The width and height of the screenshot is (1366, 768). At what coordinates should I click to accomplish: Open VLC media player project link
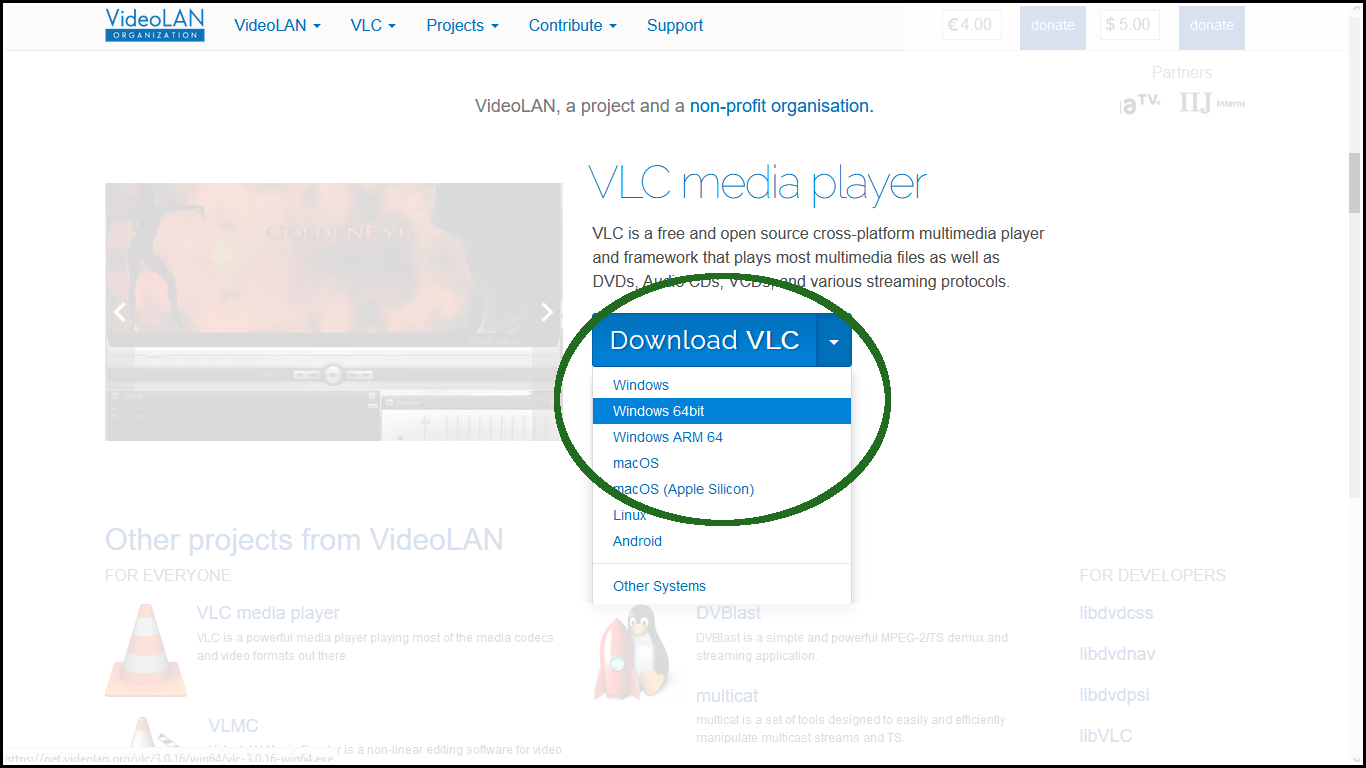pyautogui.click(x=268, y=613)
